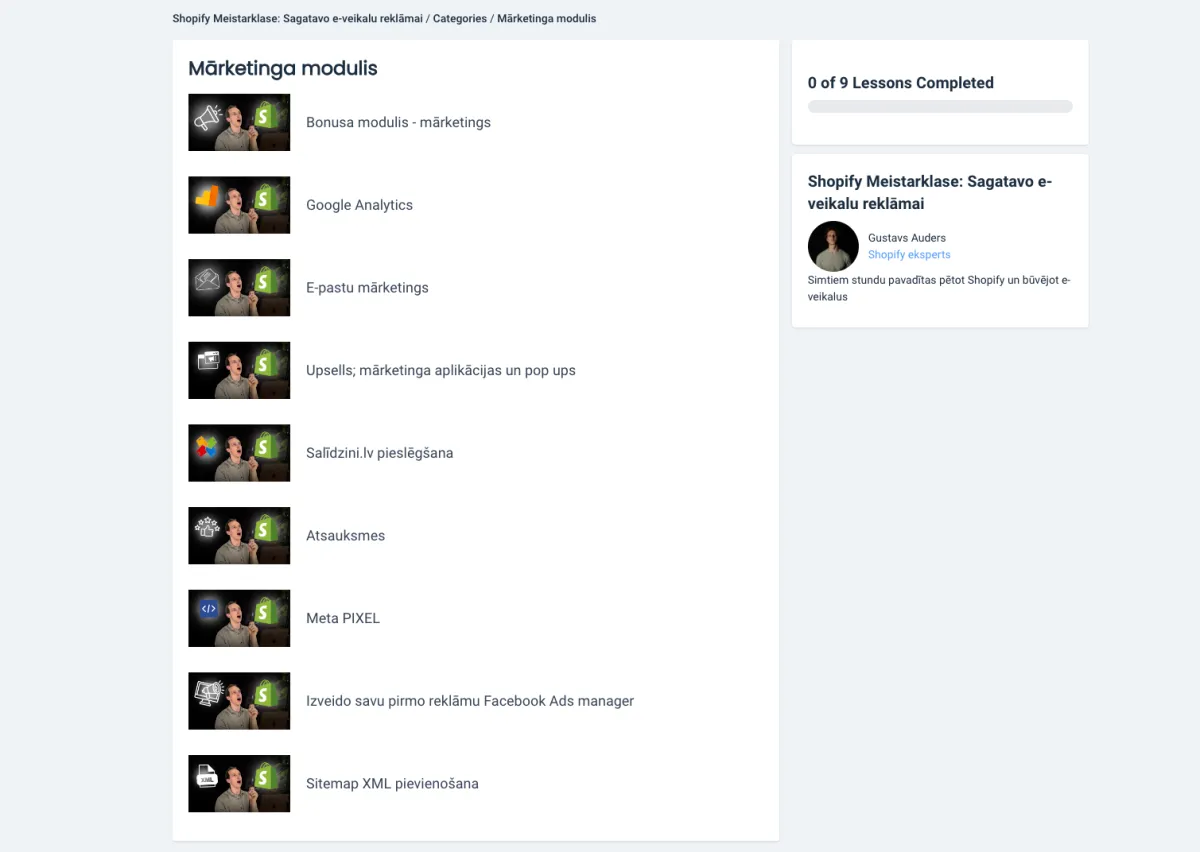Click the Gustavs Auders avatar photo
The height and width of the screenshot is (852, 1200).
point(833,246)
